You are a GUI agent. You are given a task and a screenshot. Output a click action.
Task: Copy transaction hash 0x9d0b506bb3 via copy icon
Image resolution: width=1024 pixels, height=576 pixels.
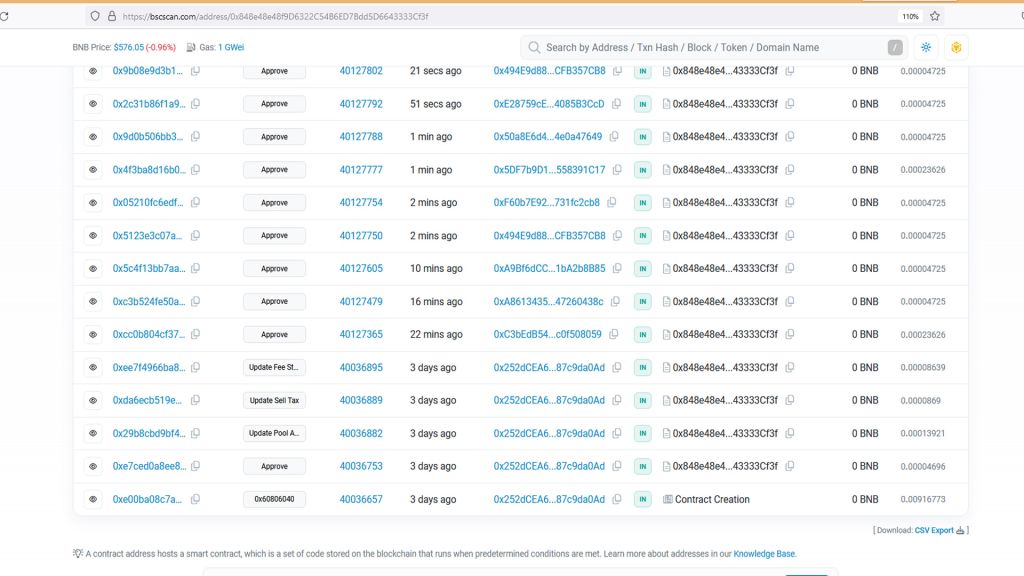click(x=196, y=137)
